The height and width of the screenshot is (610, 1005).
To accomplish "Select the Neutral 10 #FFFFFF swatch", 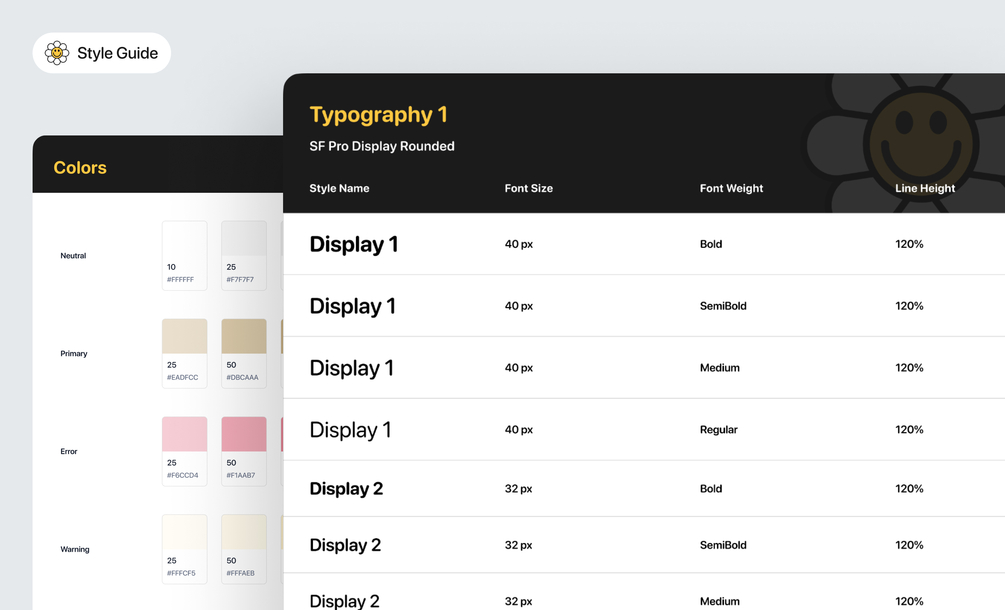I will point(185,256).
